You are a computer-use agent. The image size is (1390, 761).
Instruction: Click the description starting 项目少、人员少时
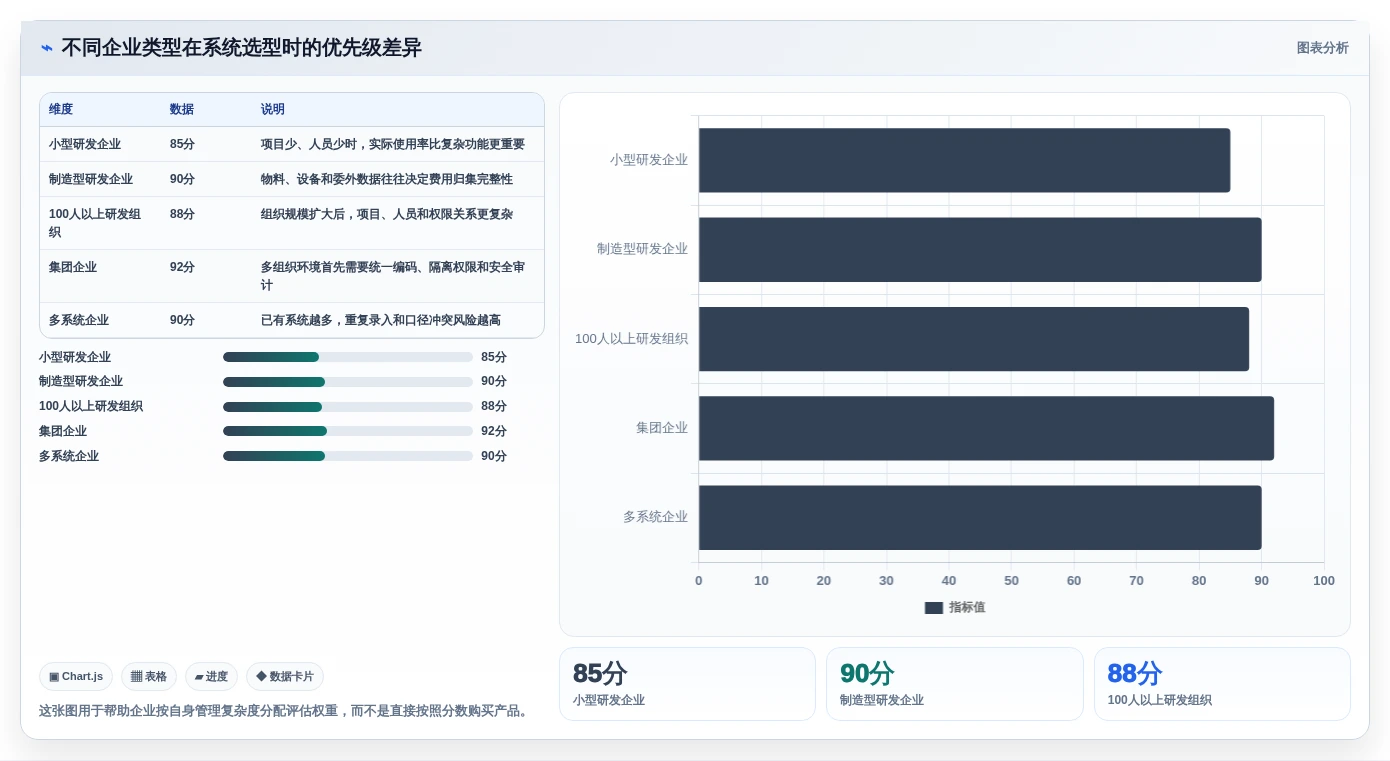[393, 144]
